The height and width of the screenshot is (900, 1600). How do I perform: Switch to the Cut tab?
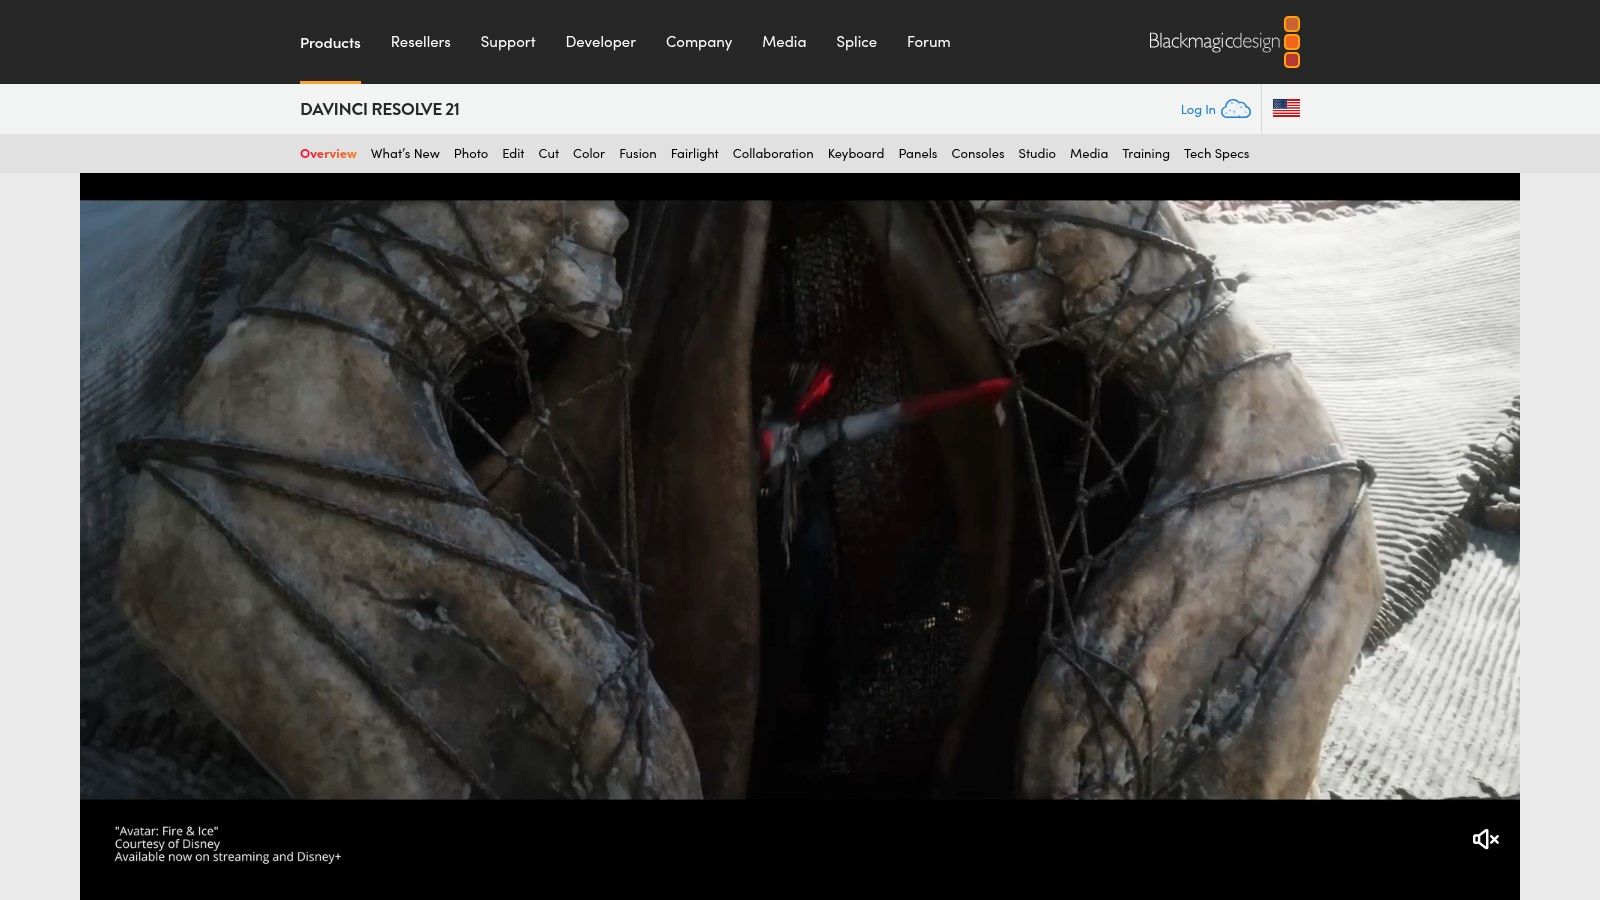(x=548, y=154)
